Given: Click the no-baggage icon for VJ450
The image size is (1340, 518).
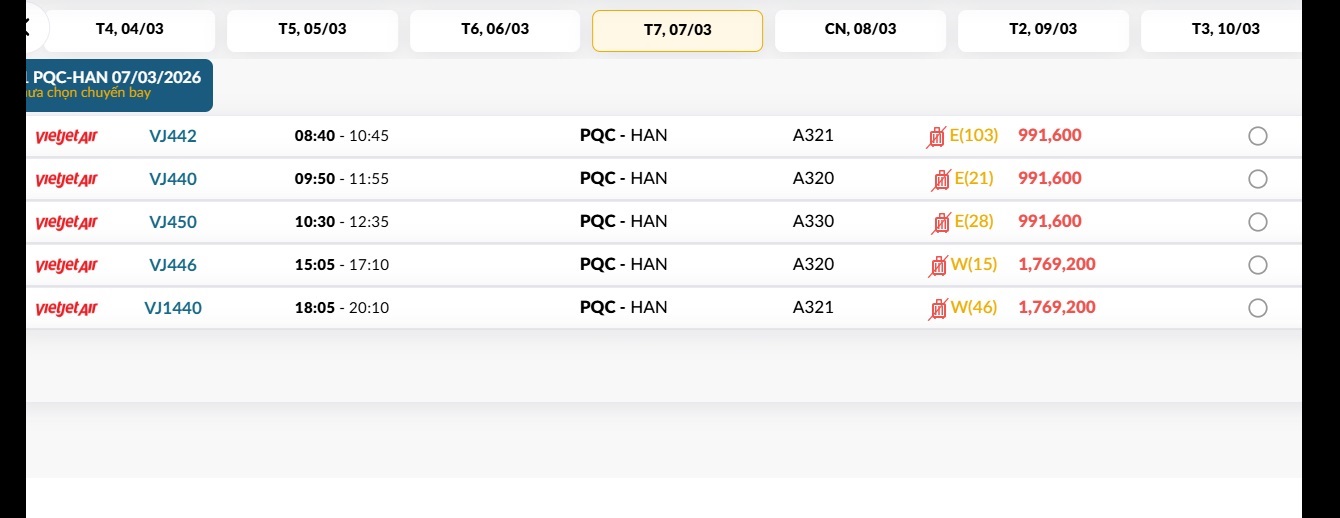Looking at the screenshot, I should click(941, 223).
